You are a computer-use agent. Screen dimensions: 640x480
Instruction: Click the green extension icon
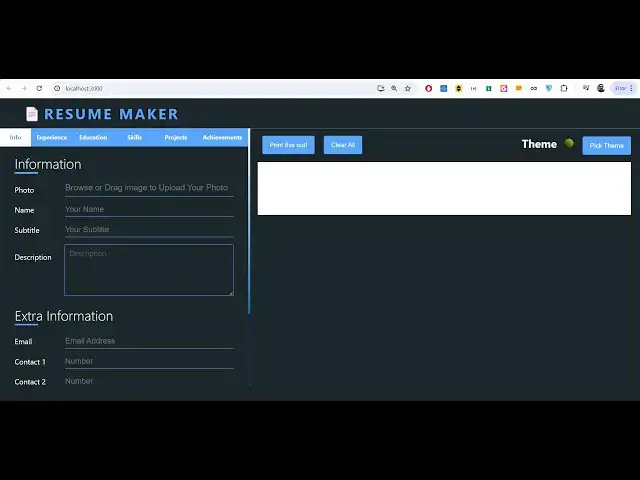tap(489, 88)
